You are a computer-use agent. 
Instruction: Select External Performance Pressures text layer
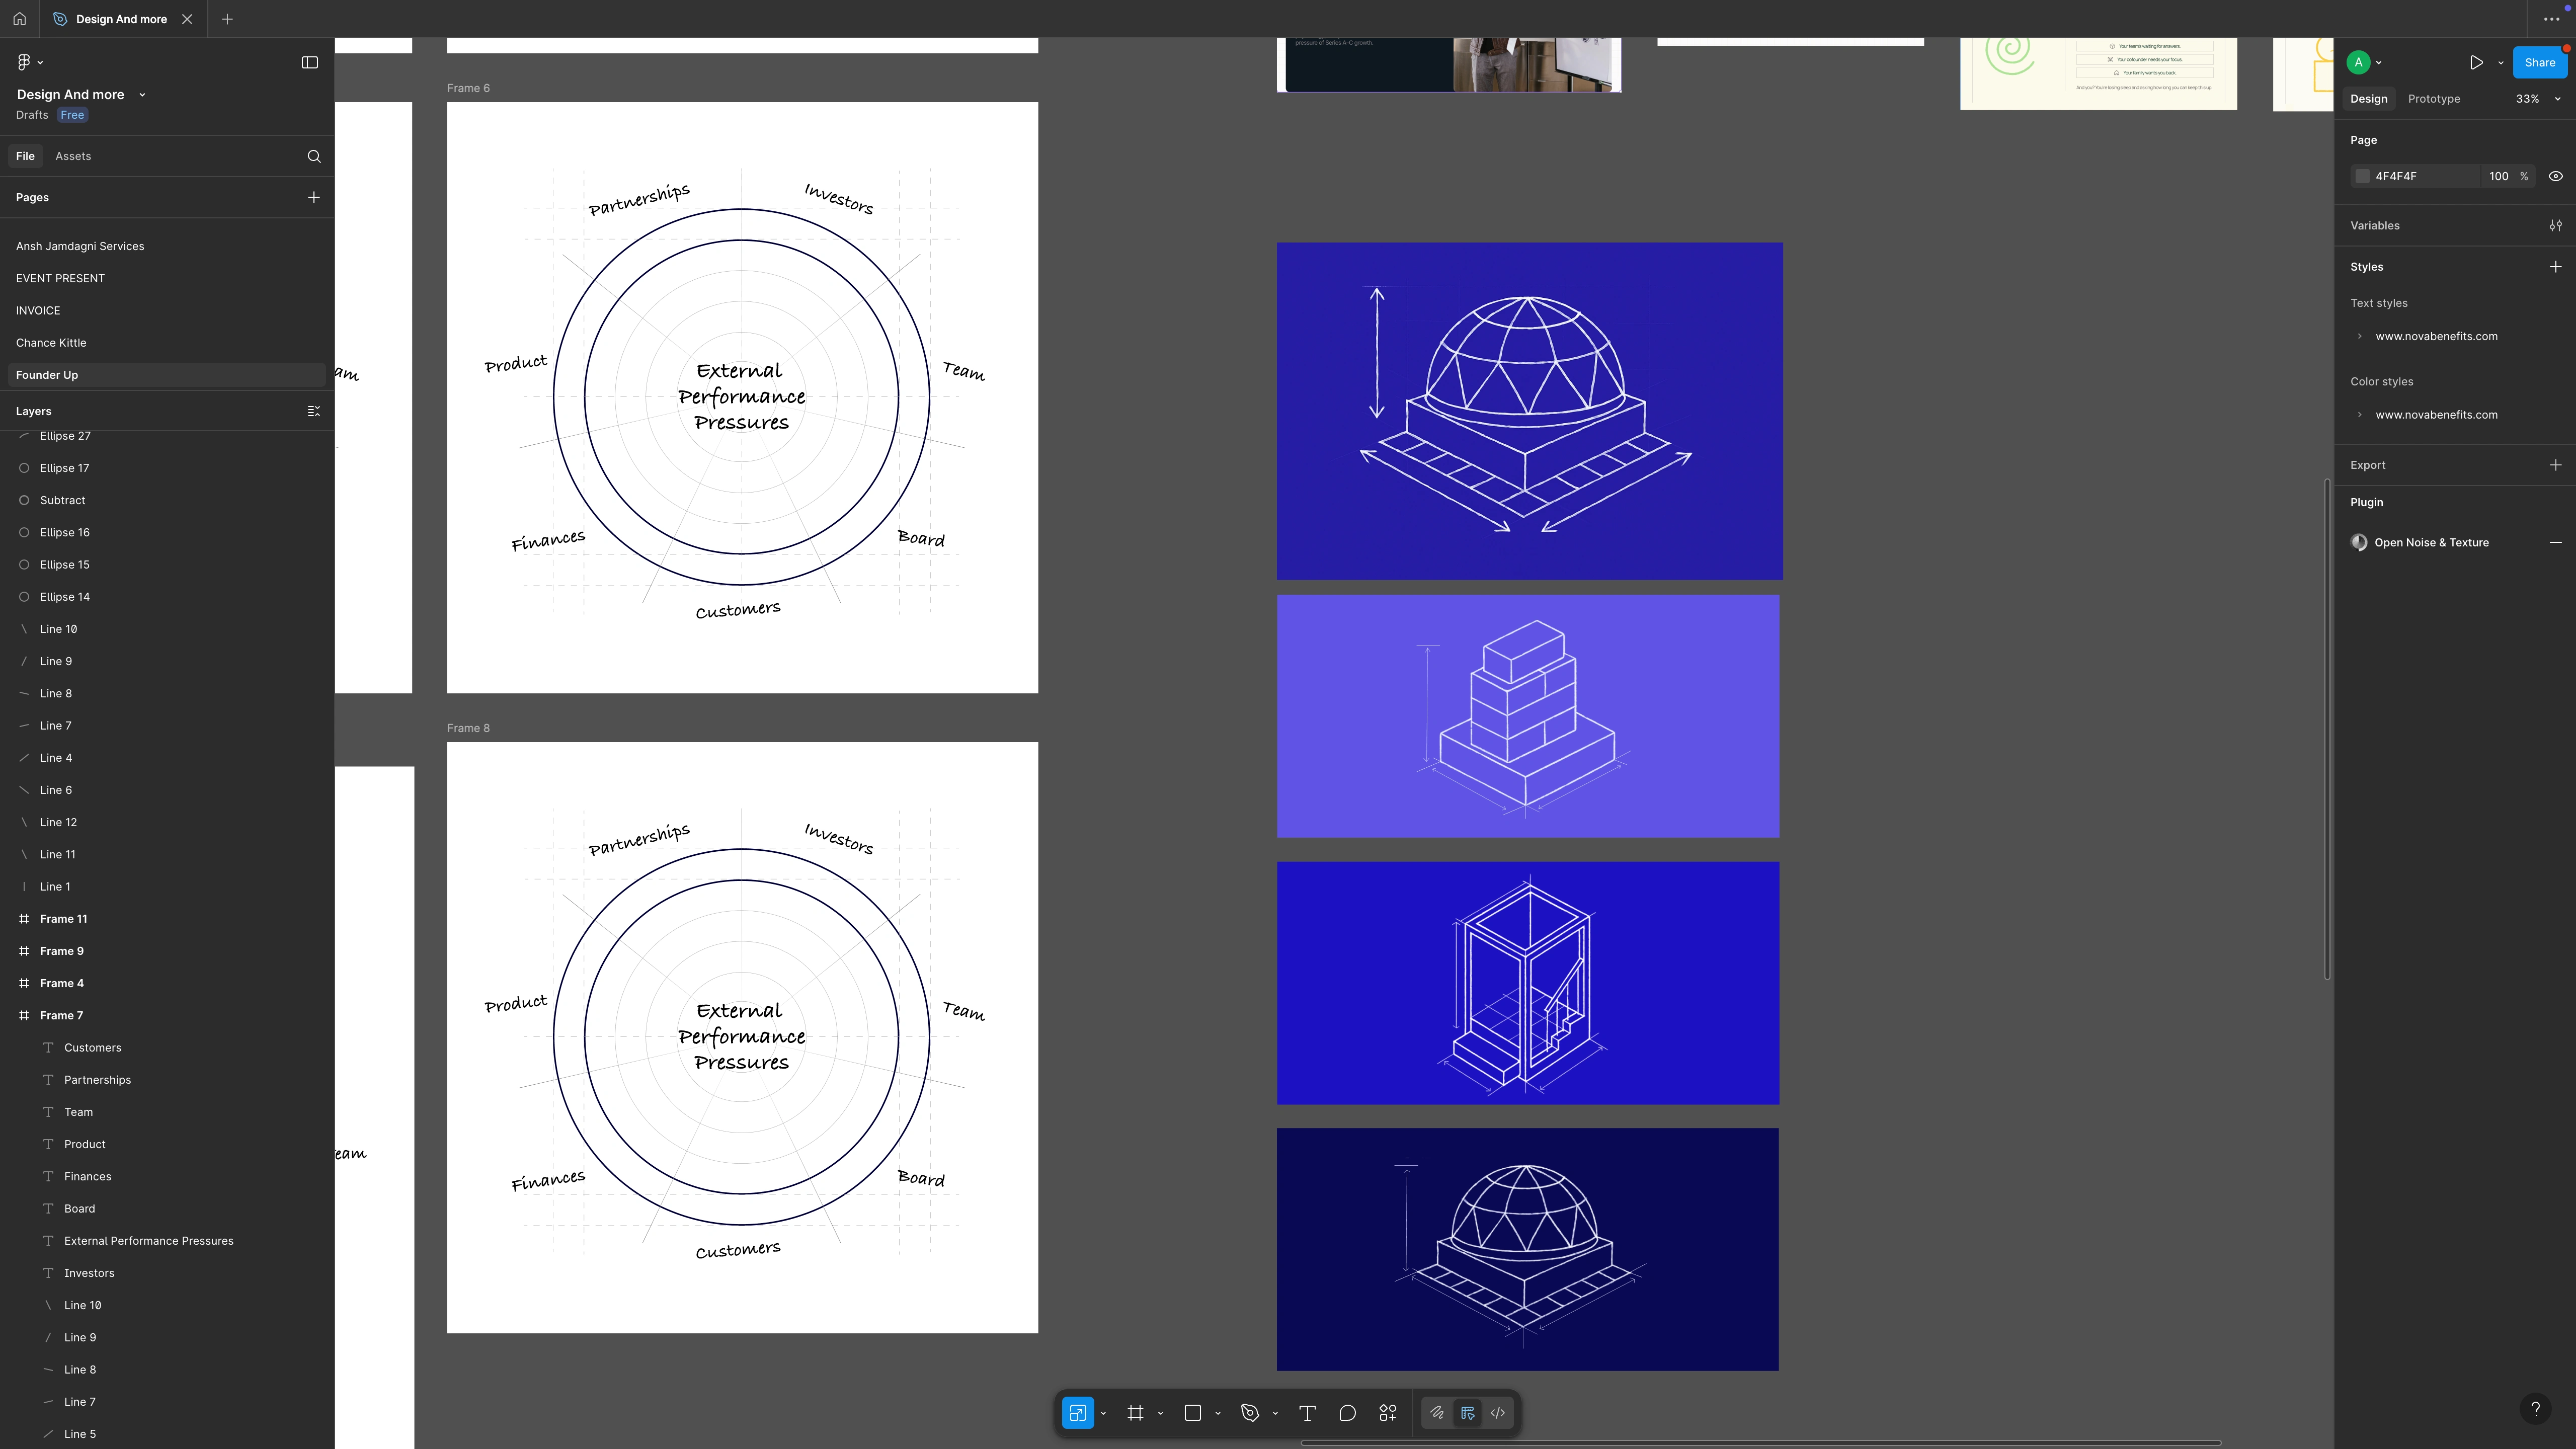point(148,1241)
